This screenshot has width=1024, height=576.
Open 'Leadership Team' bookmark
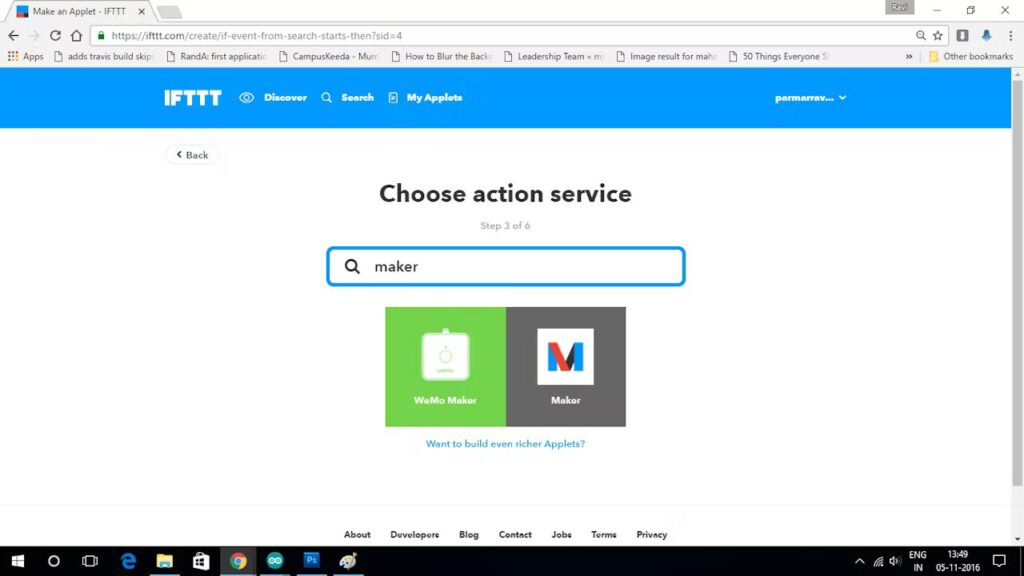554,57
